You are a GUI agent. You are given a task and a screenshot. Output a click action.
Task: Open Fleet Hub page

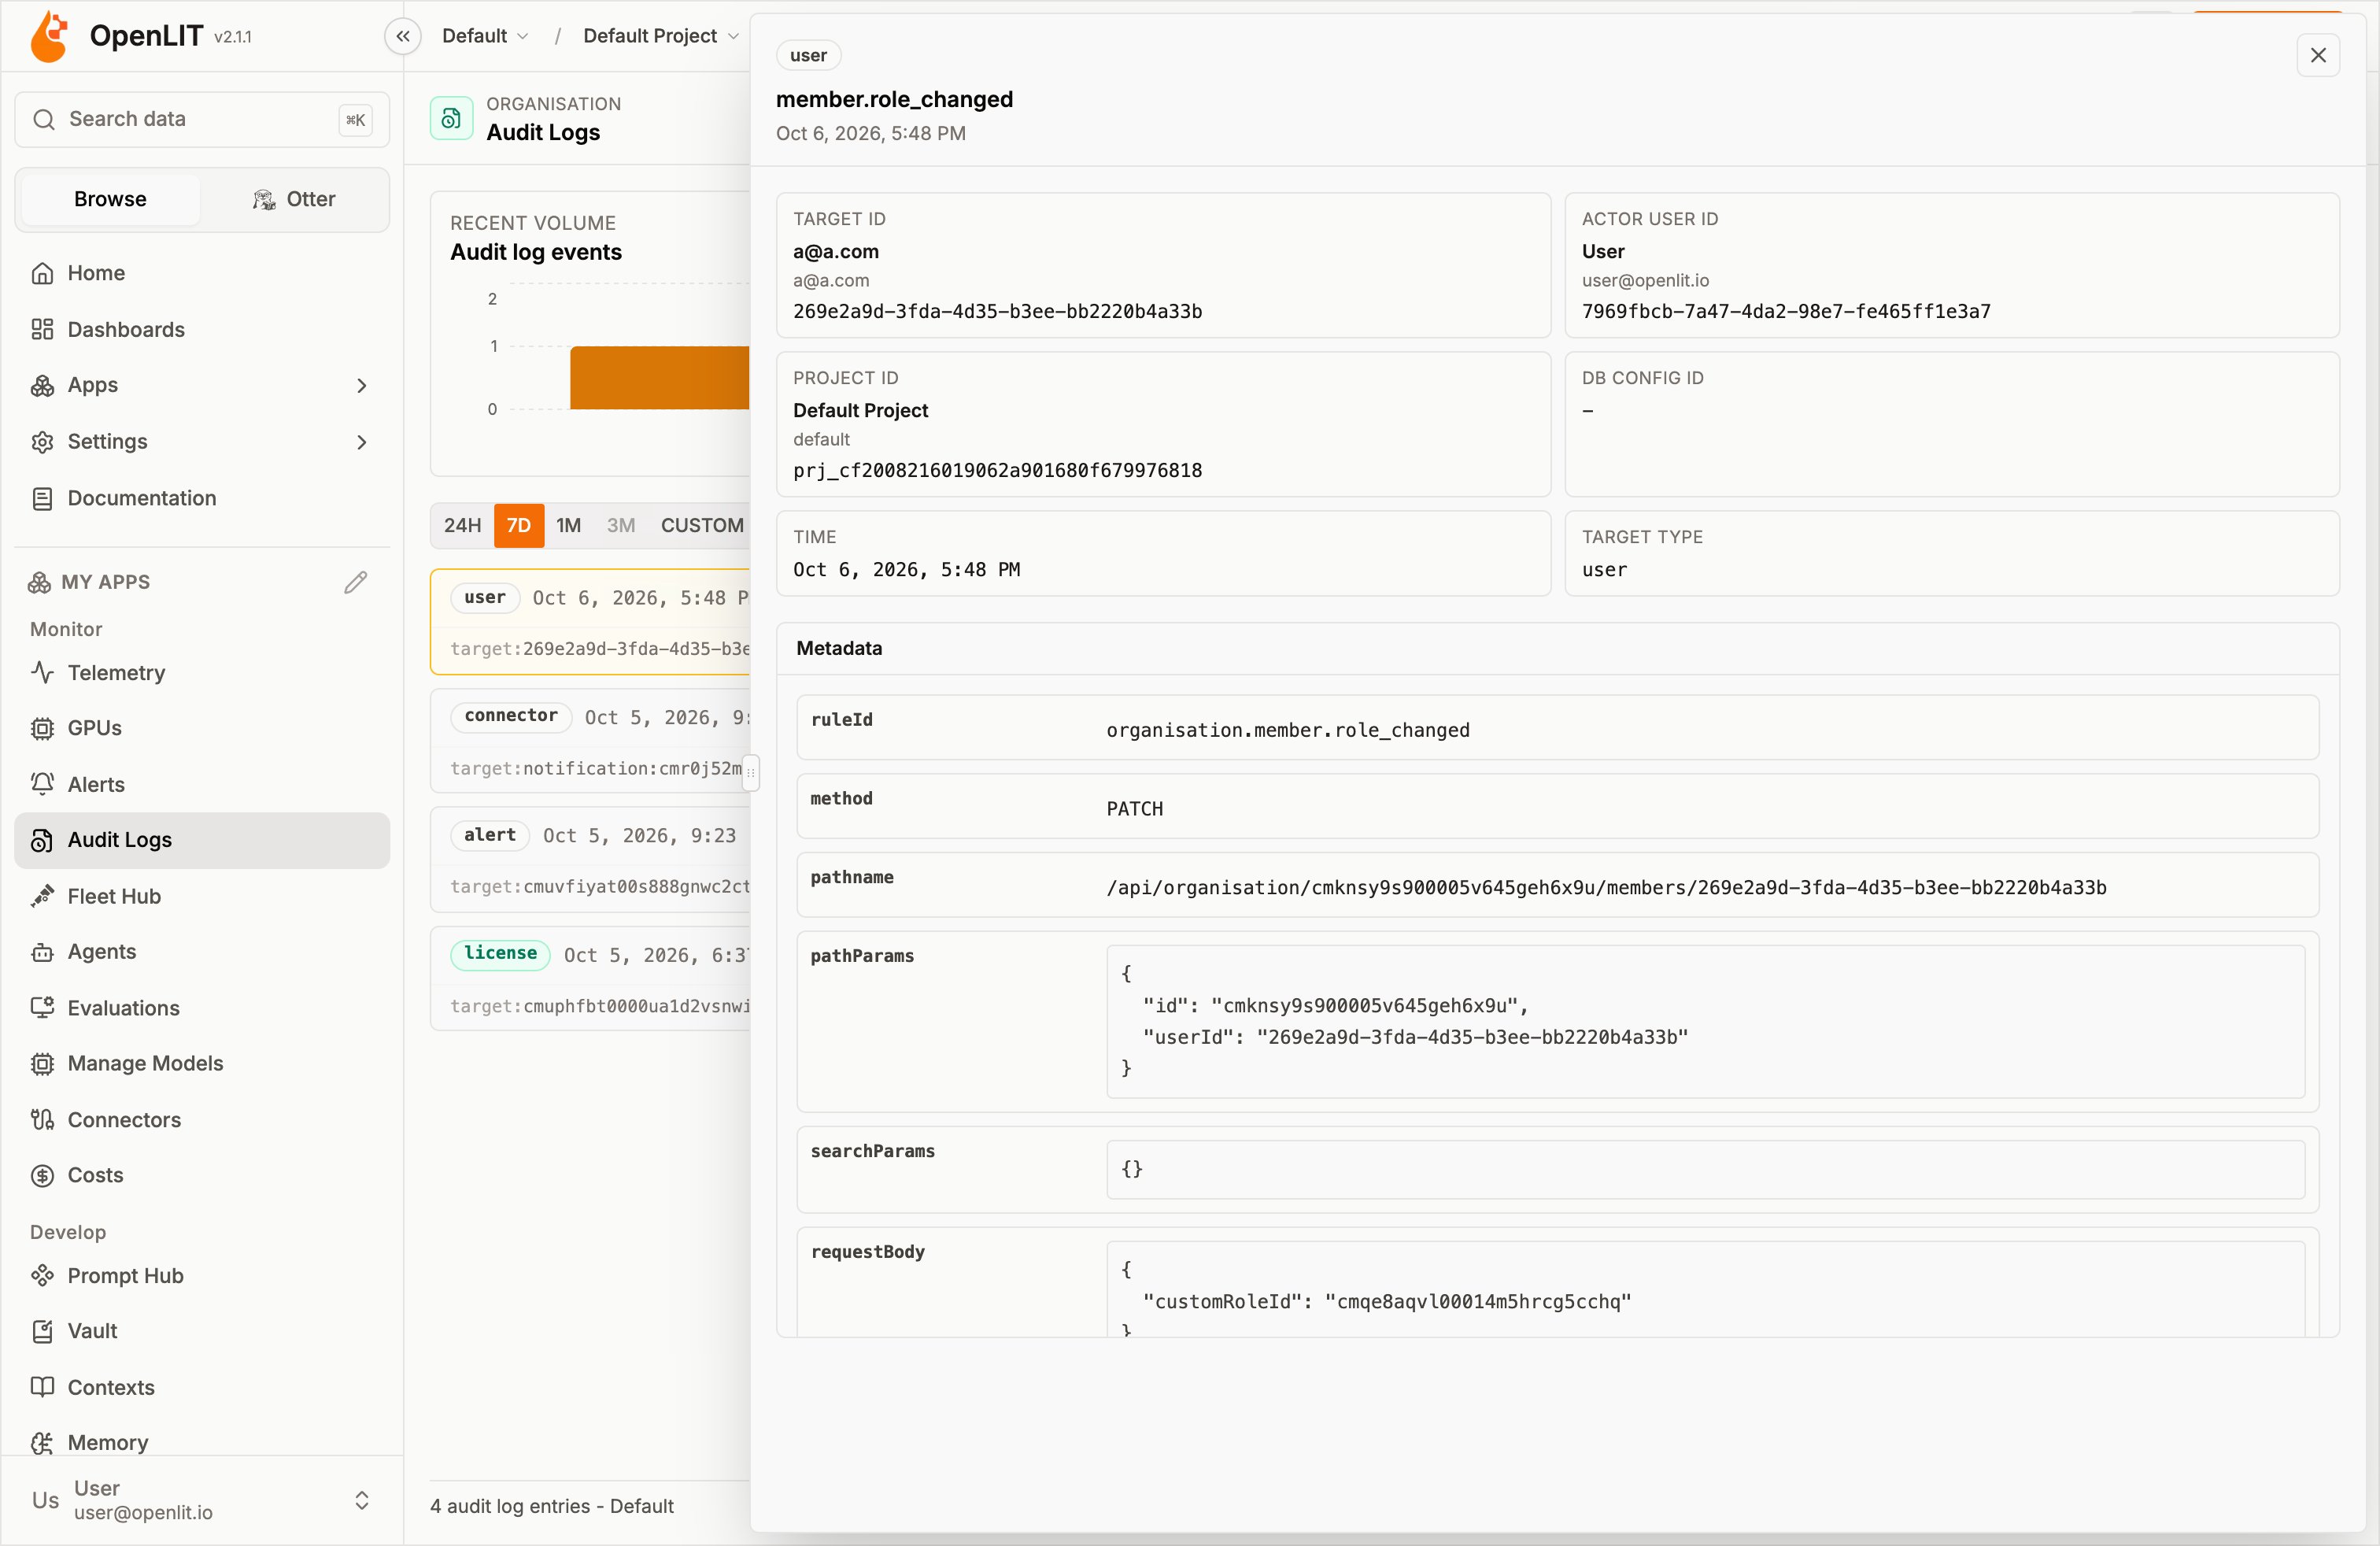[201, 896]
